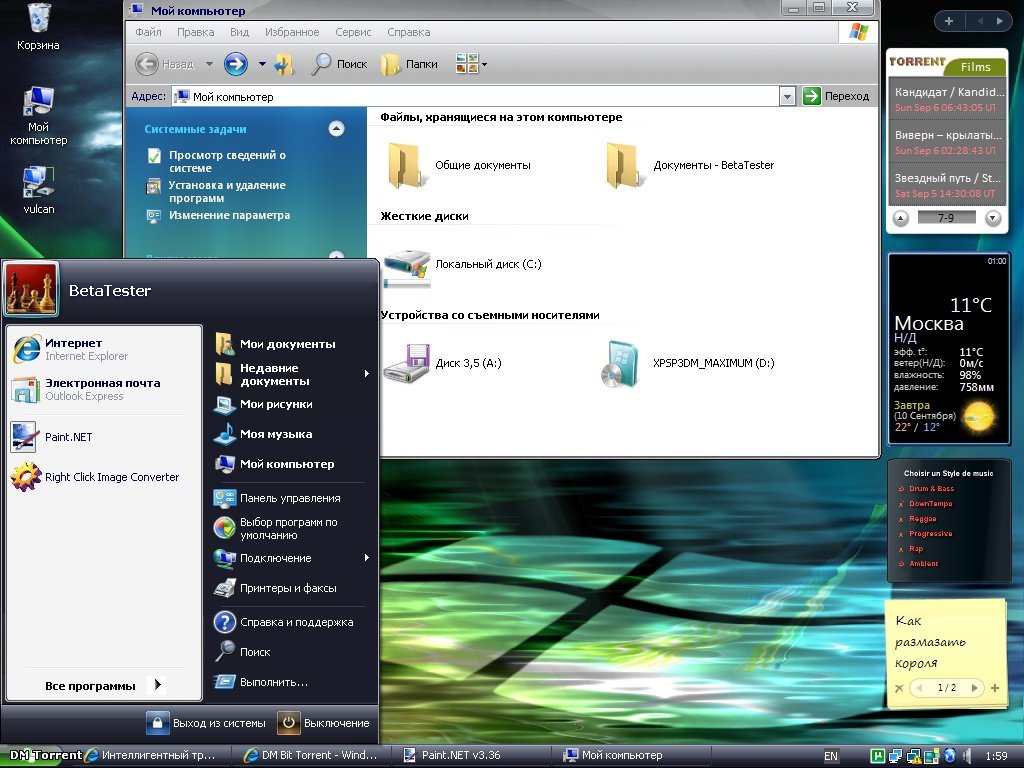Open the Справка menu in Explorer

tap(408, 32)
